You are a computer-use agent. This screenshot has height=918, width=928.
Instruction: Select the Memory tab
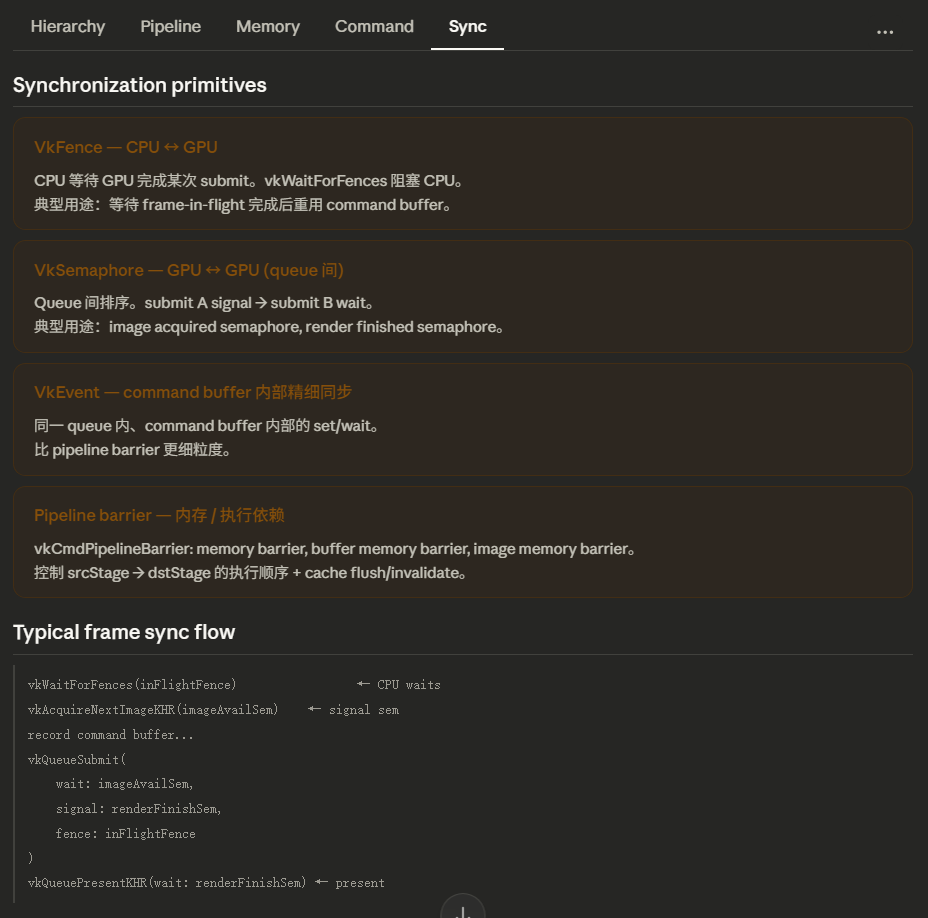tap(268, 27)
